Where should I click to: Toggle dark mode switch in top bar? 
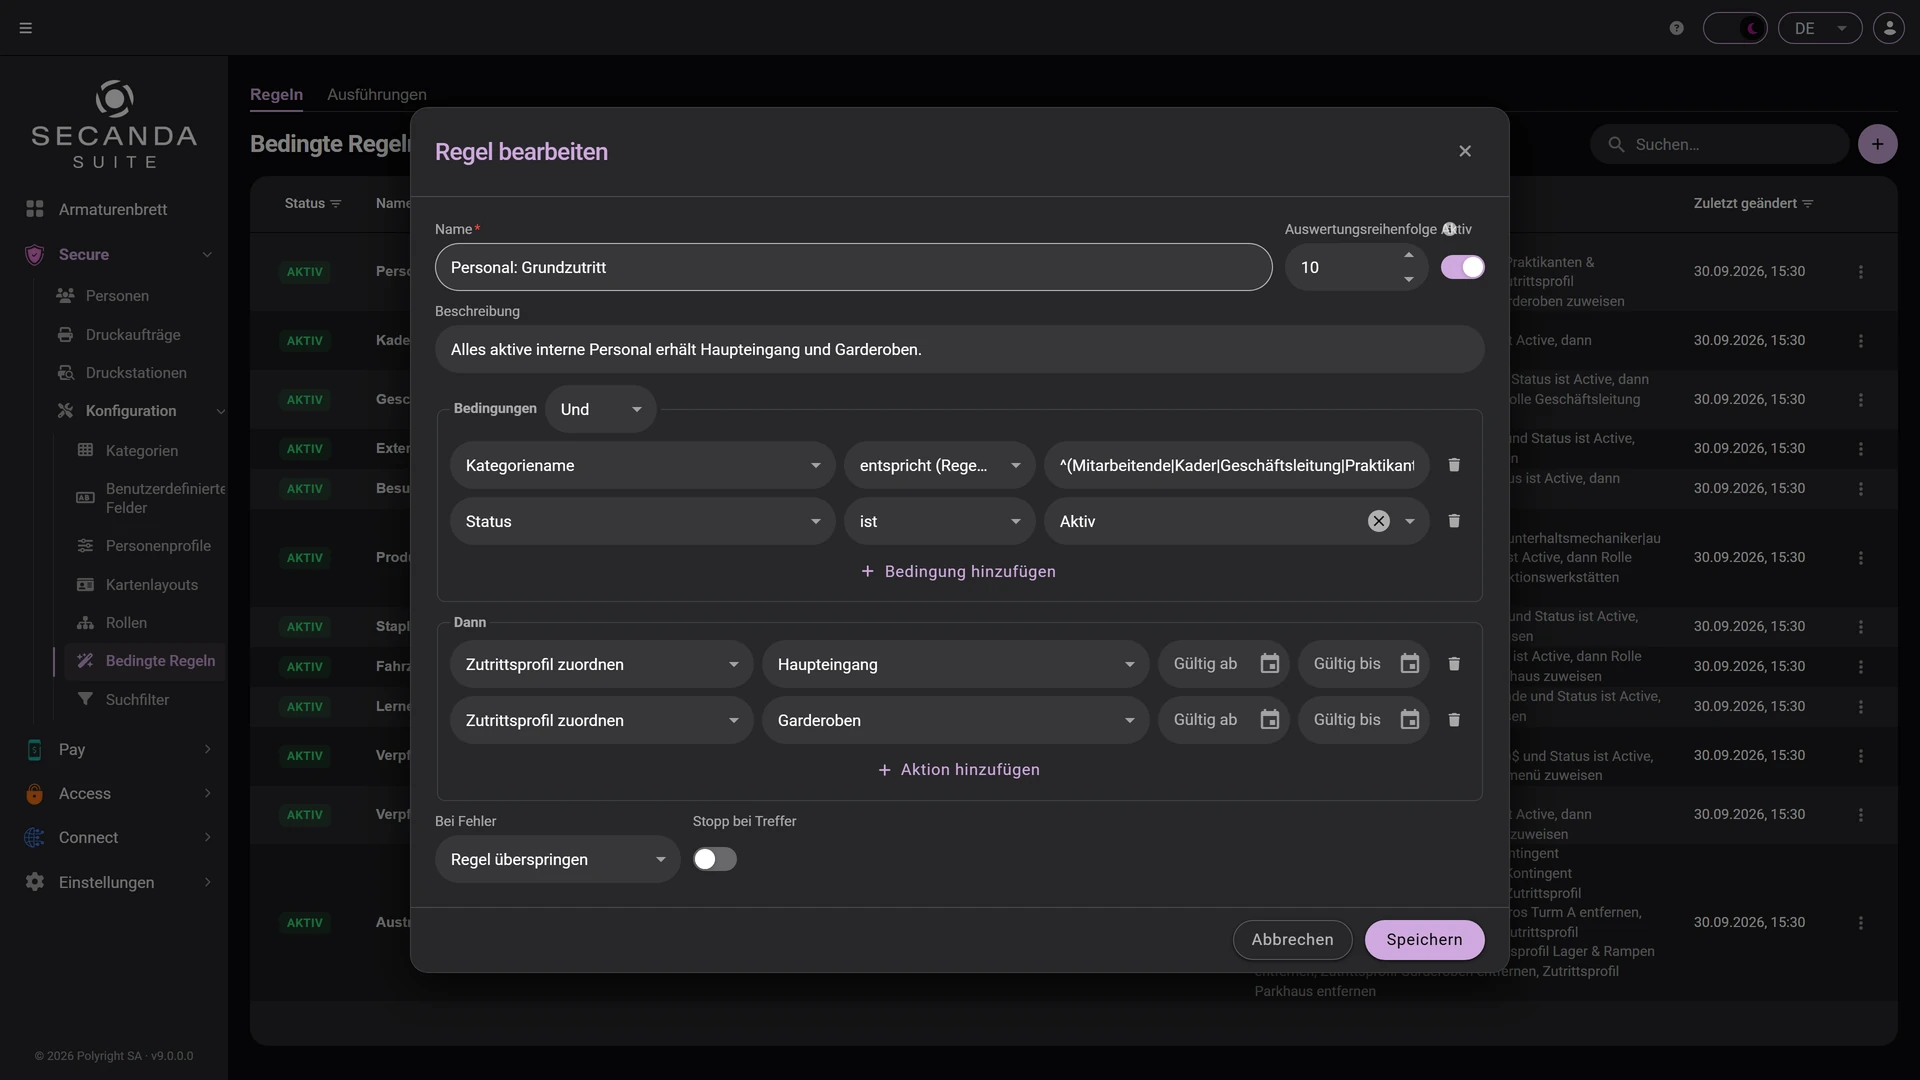tap(1735, 28)
